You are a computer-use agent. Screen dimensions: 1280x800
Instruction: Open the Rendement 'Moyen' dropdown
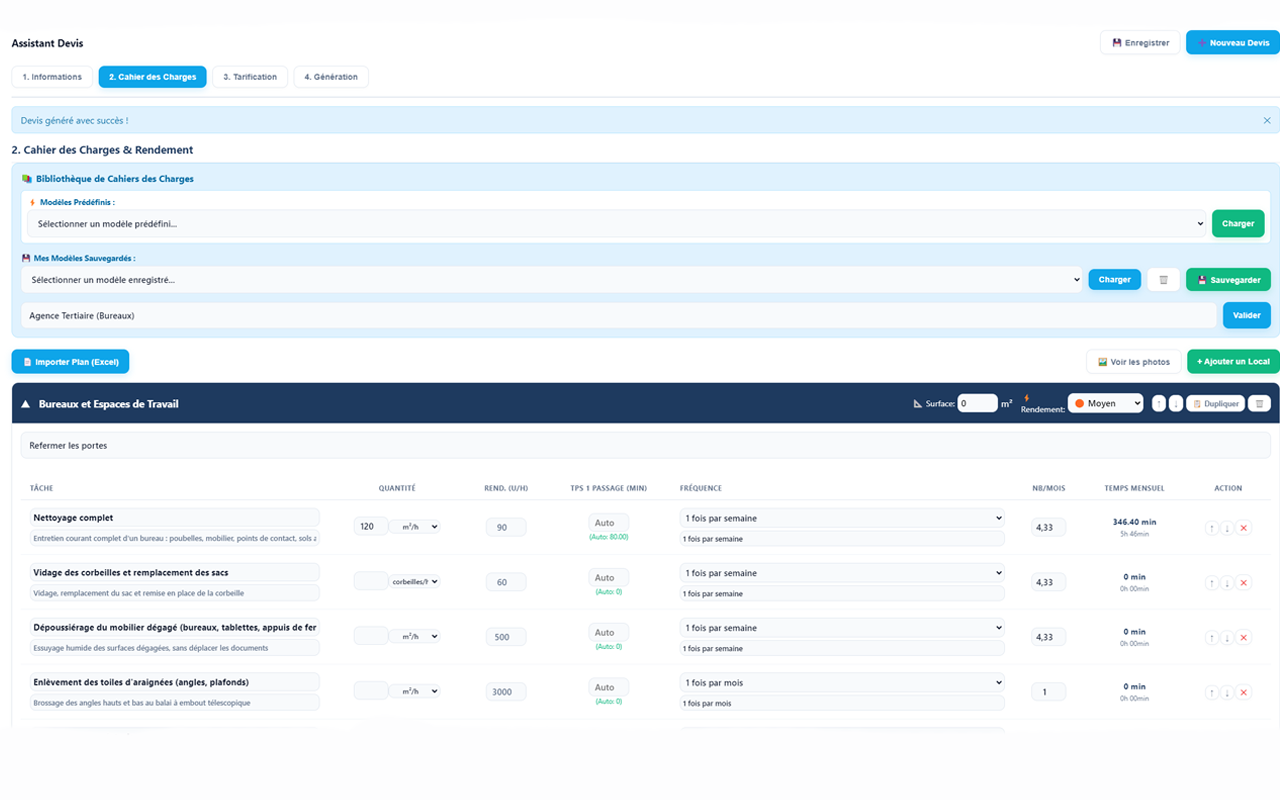click(1105, 403)
